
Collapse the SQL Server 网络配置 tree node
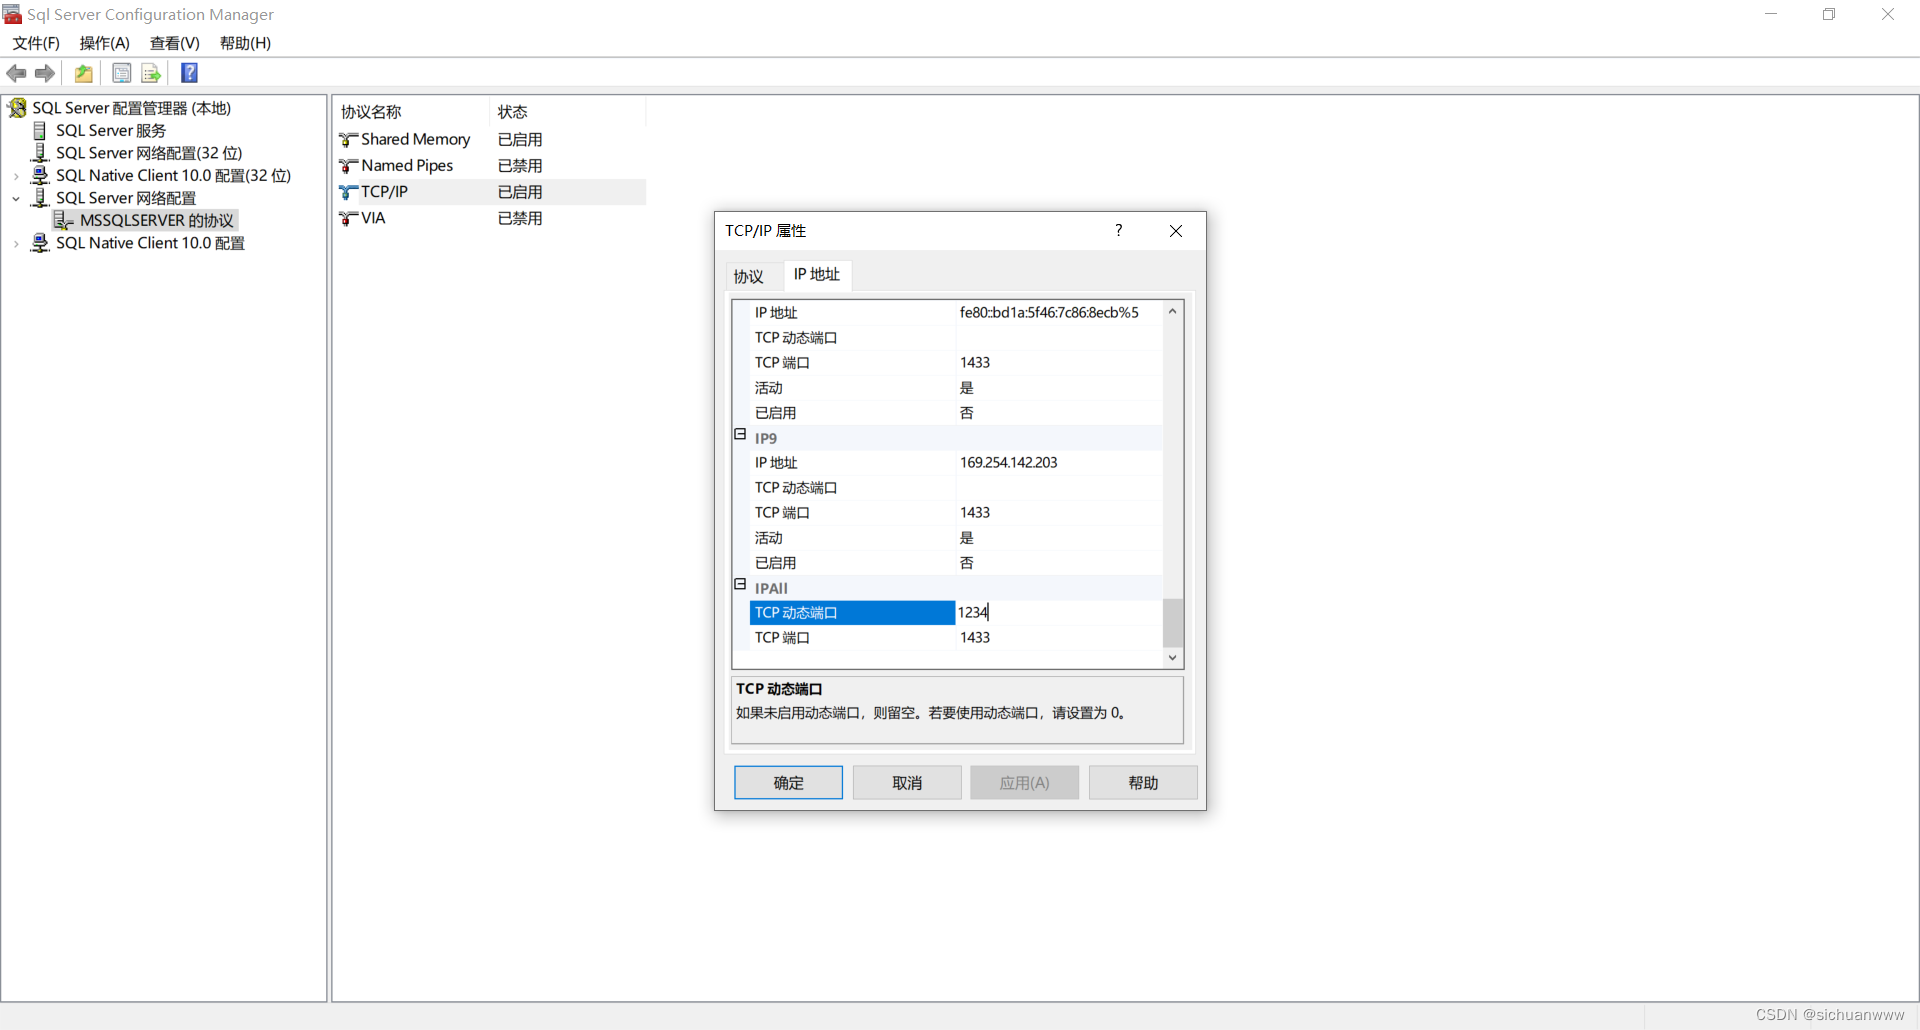click(16, 199)
